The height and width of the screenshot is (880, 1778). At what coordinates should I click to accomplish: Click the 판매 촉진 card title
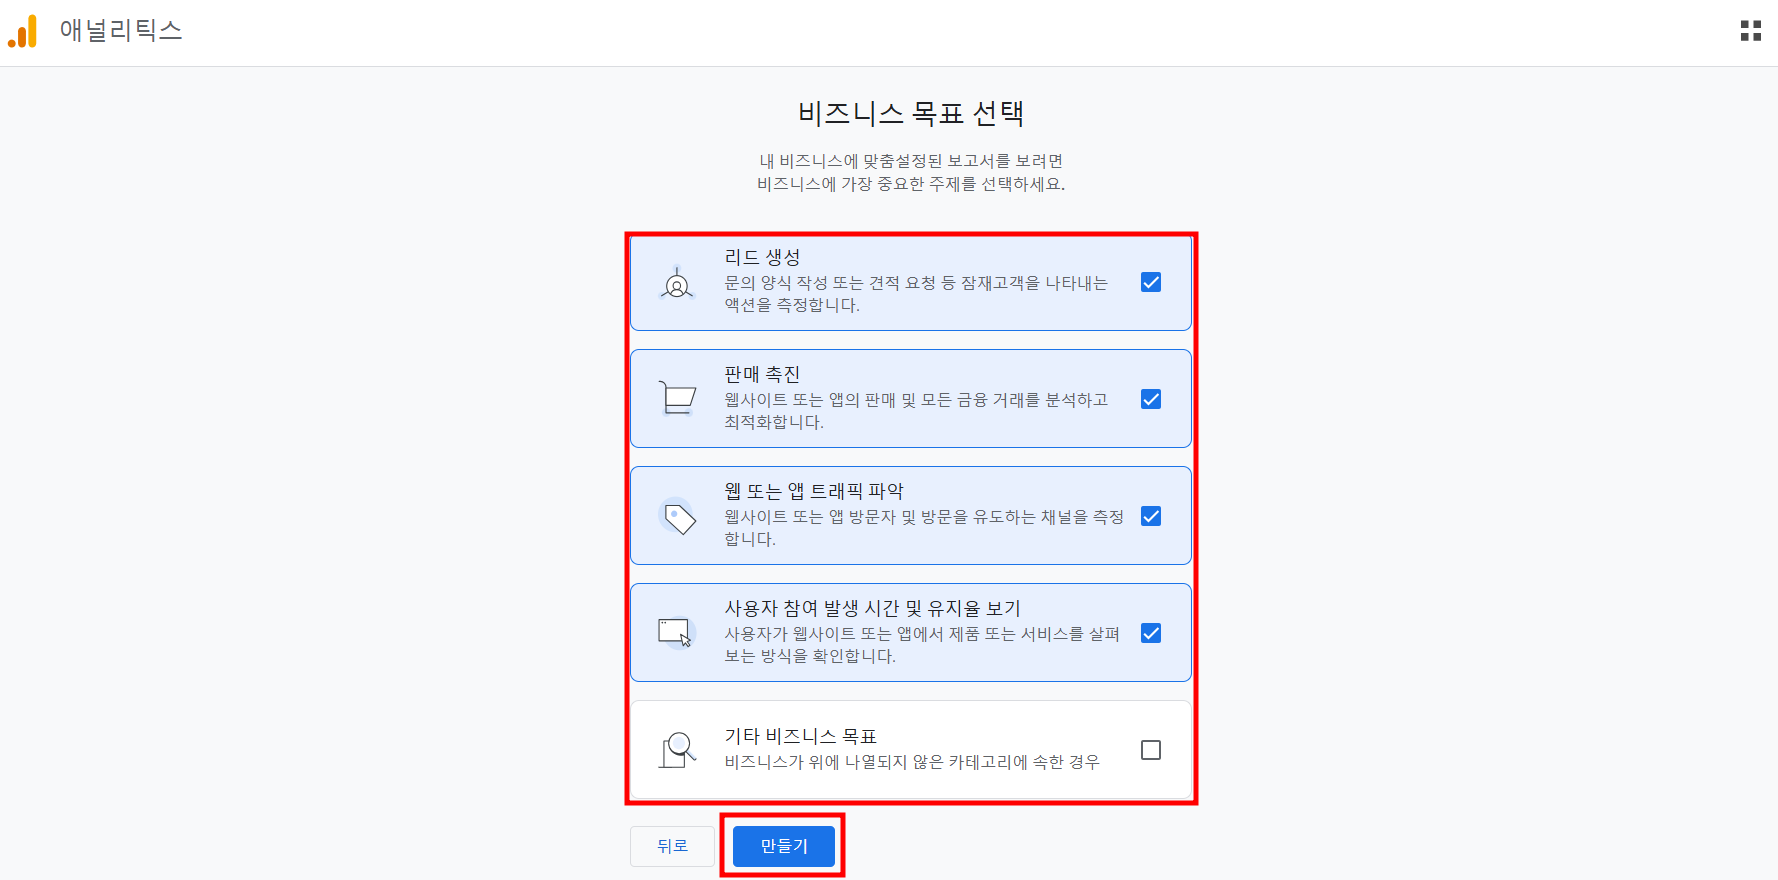click(762, 374)
